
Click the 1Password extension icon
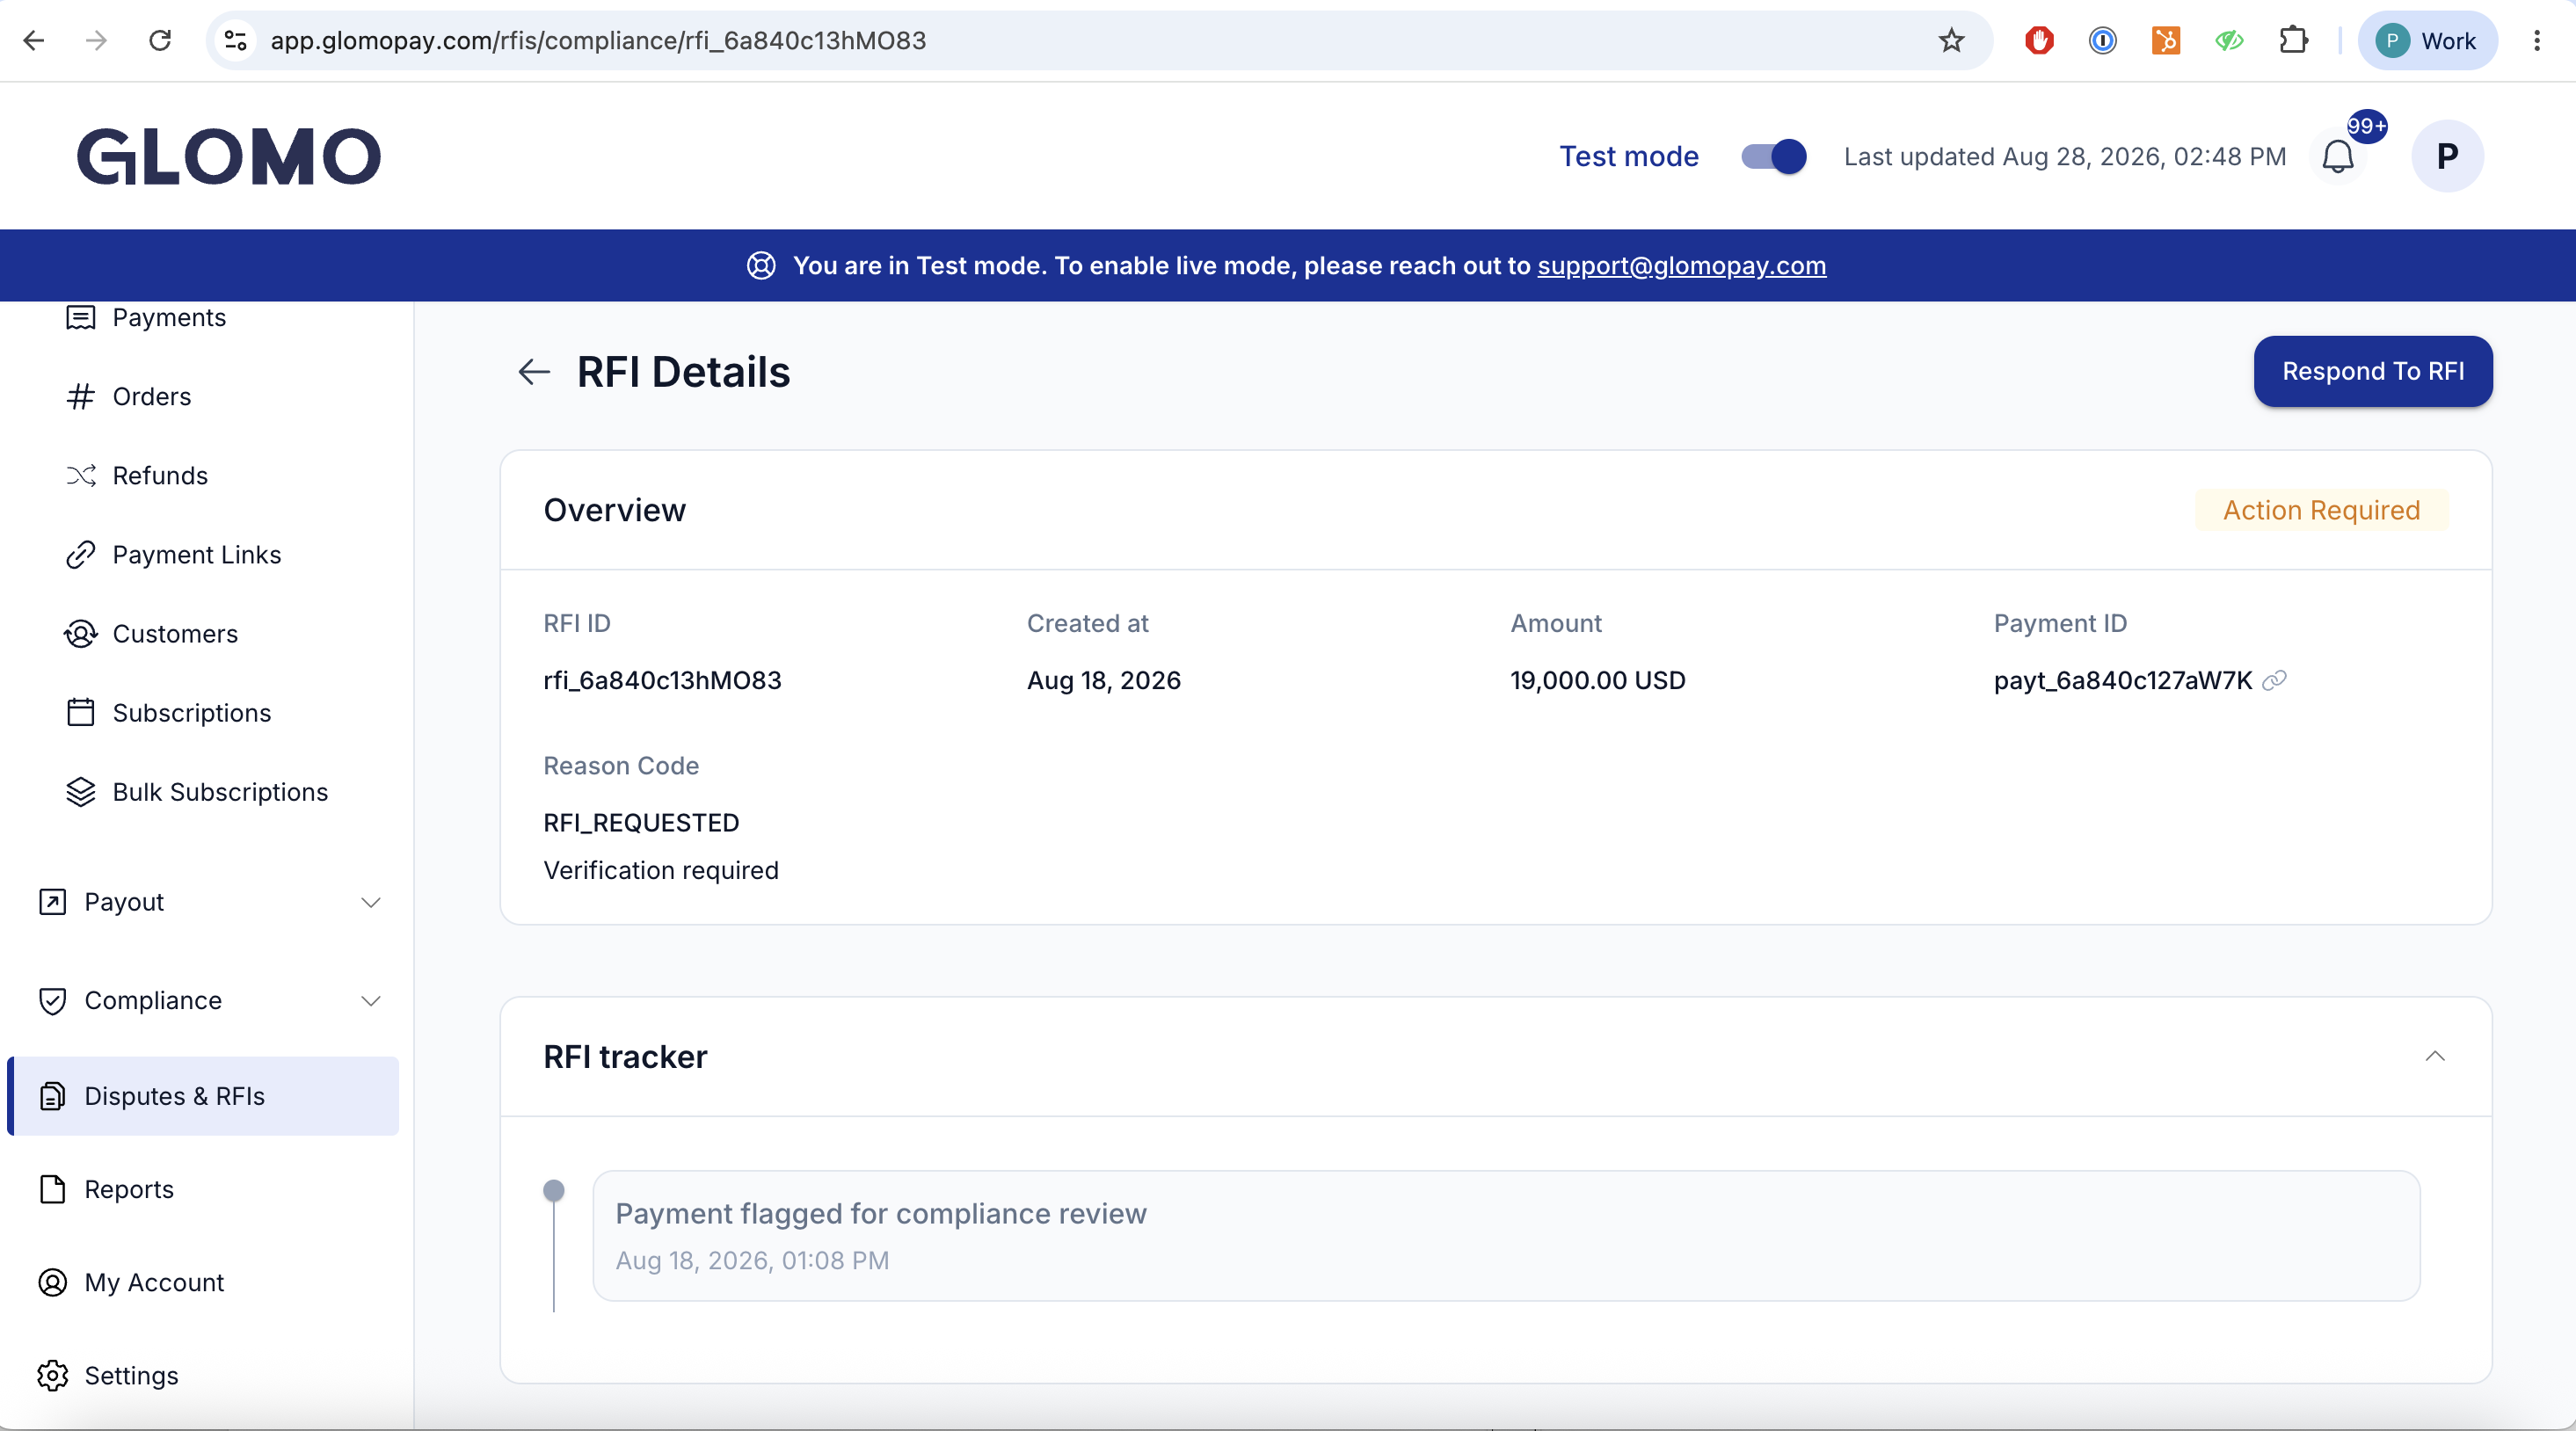pos(2102,41)
